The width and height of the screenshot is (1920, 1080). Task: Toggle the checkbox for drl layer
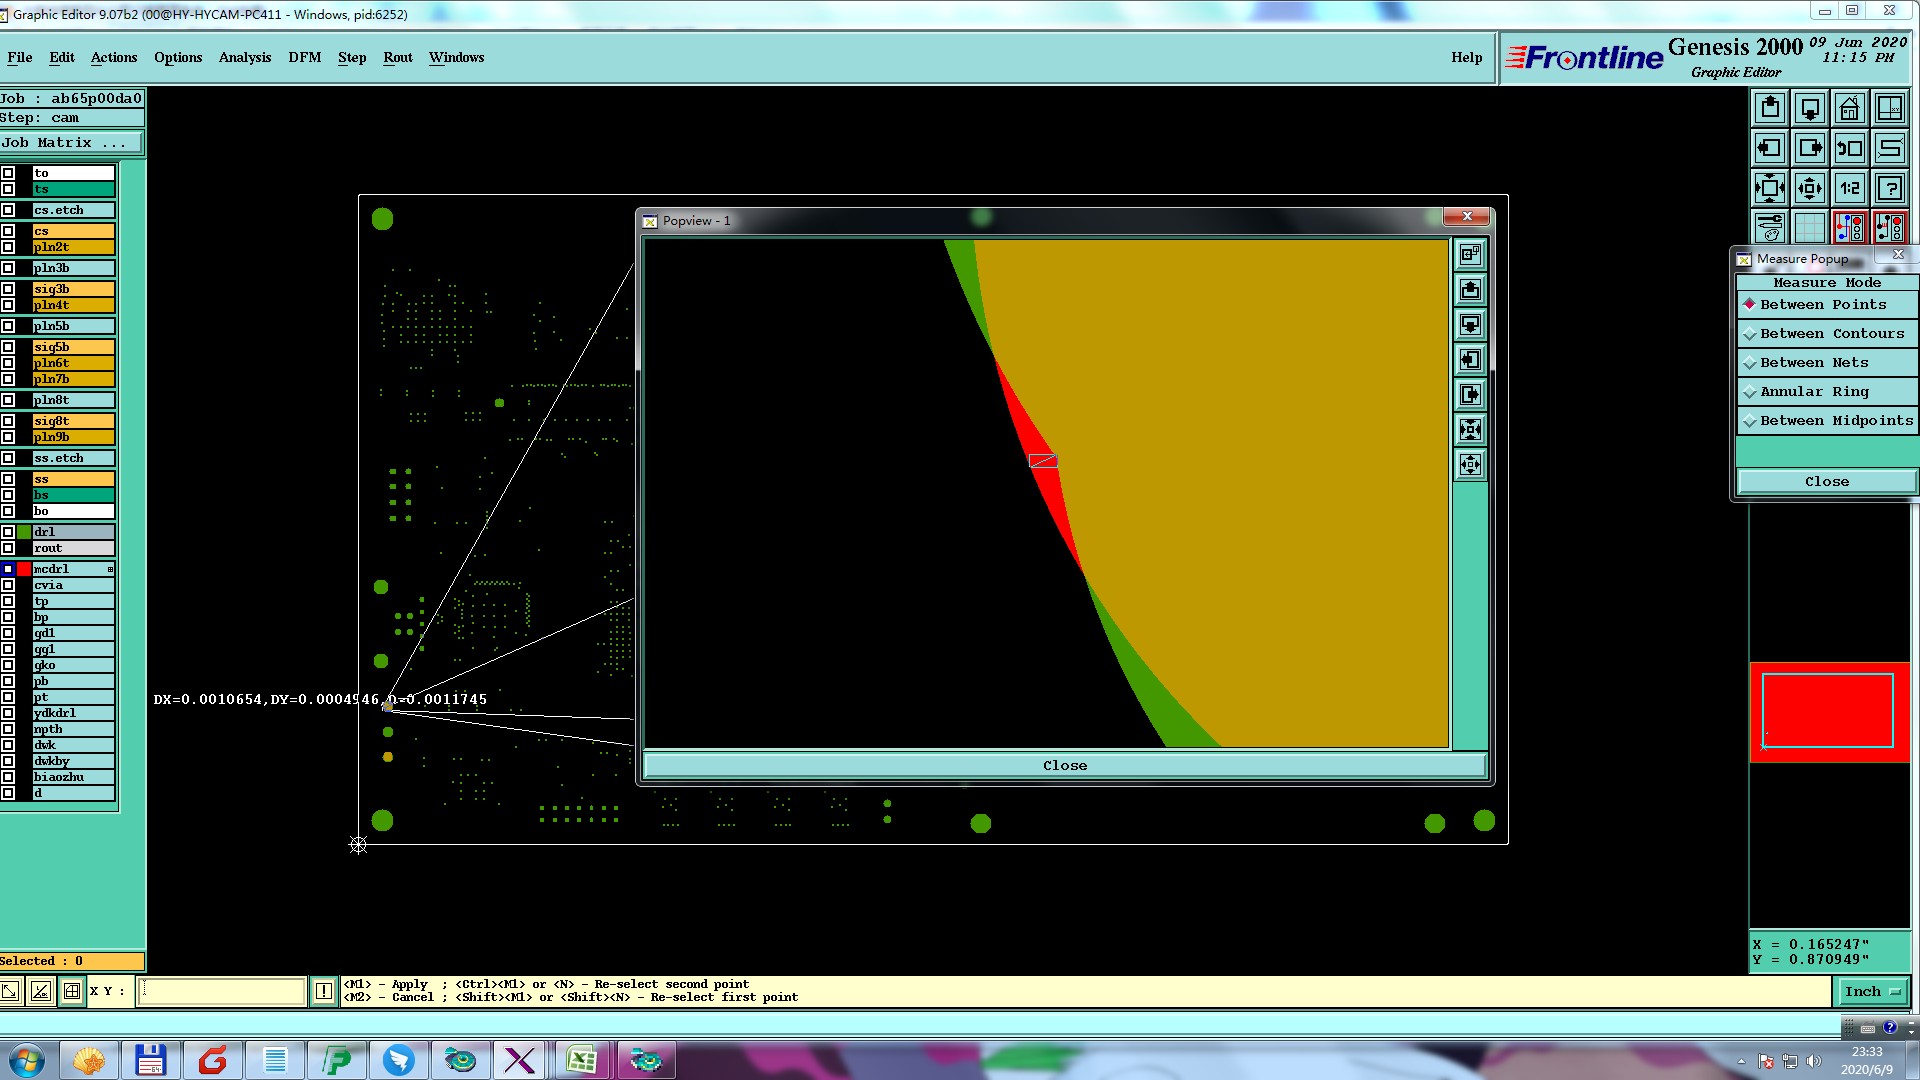[8, 532]
